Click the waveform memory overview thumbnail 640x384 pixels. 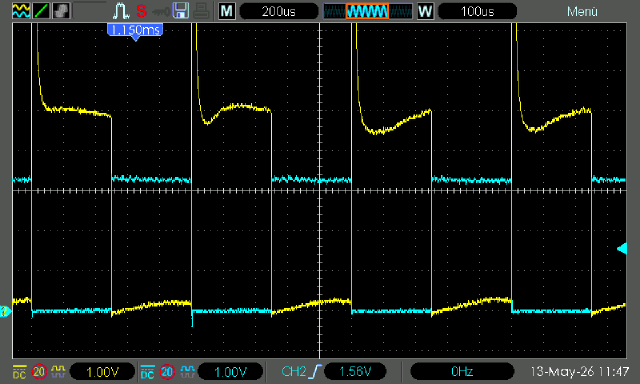368,11
